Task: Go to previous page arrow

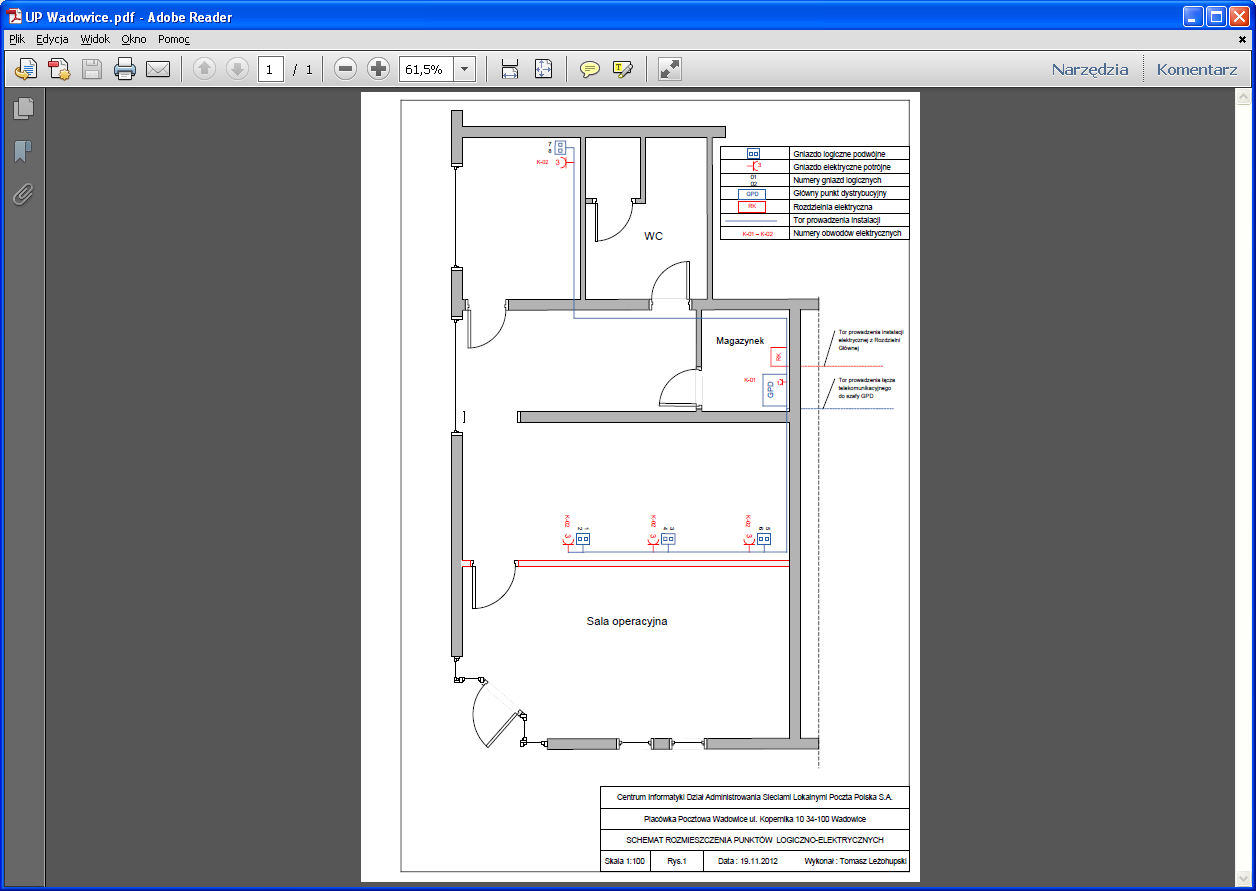Action: (x=204, y=69)
